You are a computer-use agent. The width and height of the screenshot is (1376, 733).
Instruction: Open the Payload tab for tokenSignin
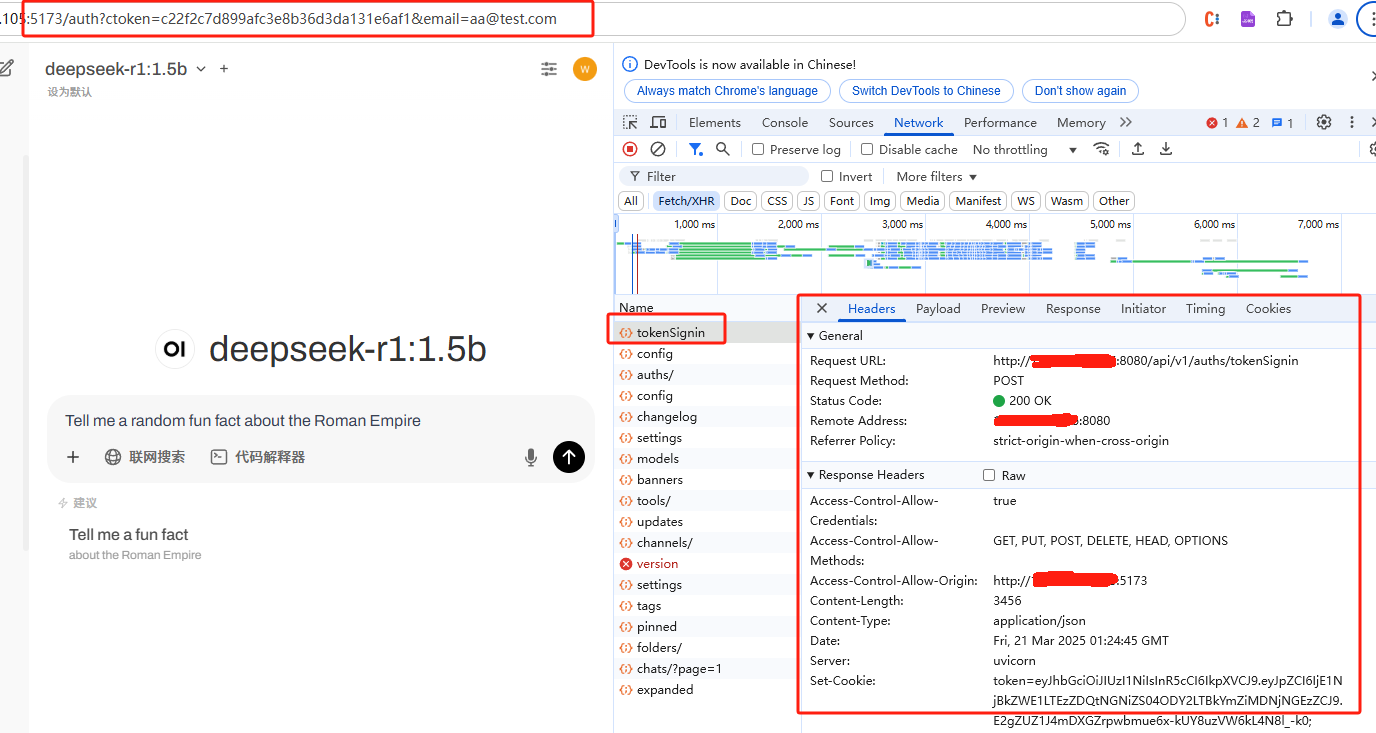click(x=937, y=308)
